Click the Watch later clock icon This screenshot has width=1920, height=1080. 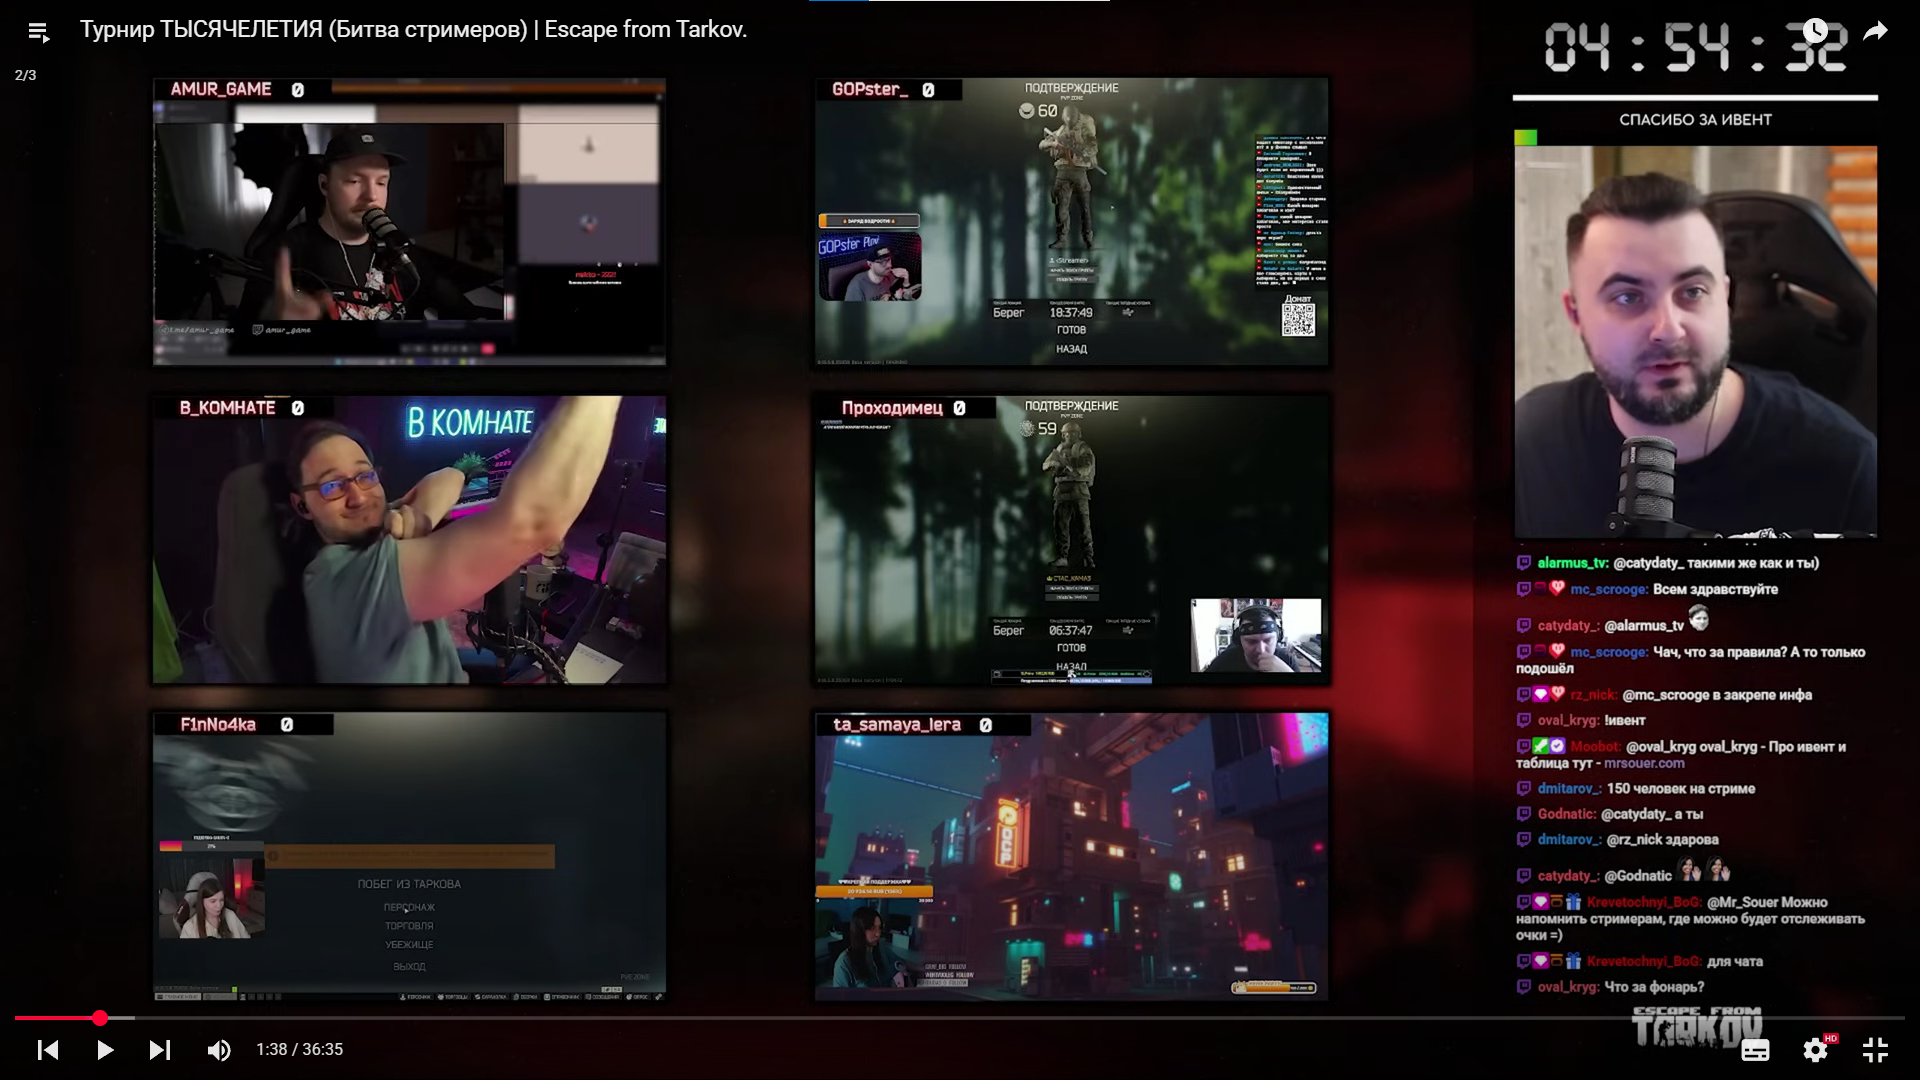coord(1814,31)
